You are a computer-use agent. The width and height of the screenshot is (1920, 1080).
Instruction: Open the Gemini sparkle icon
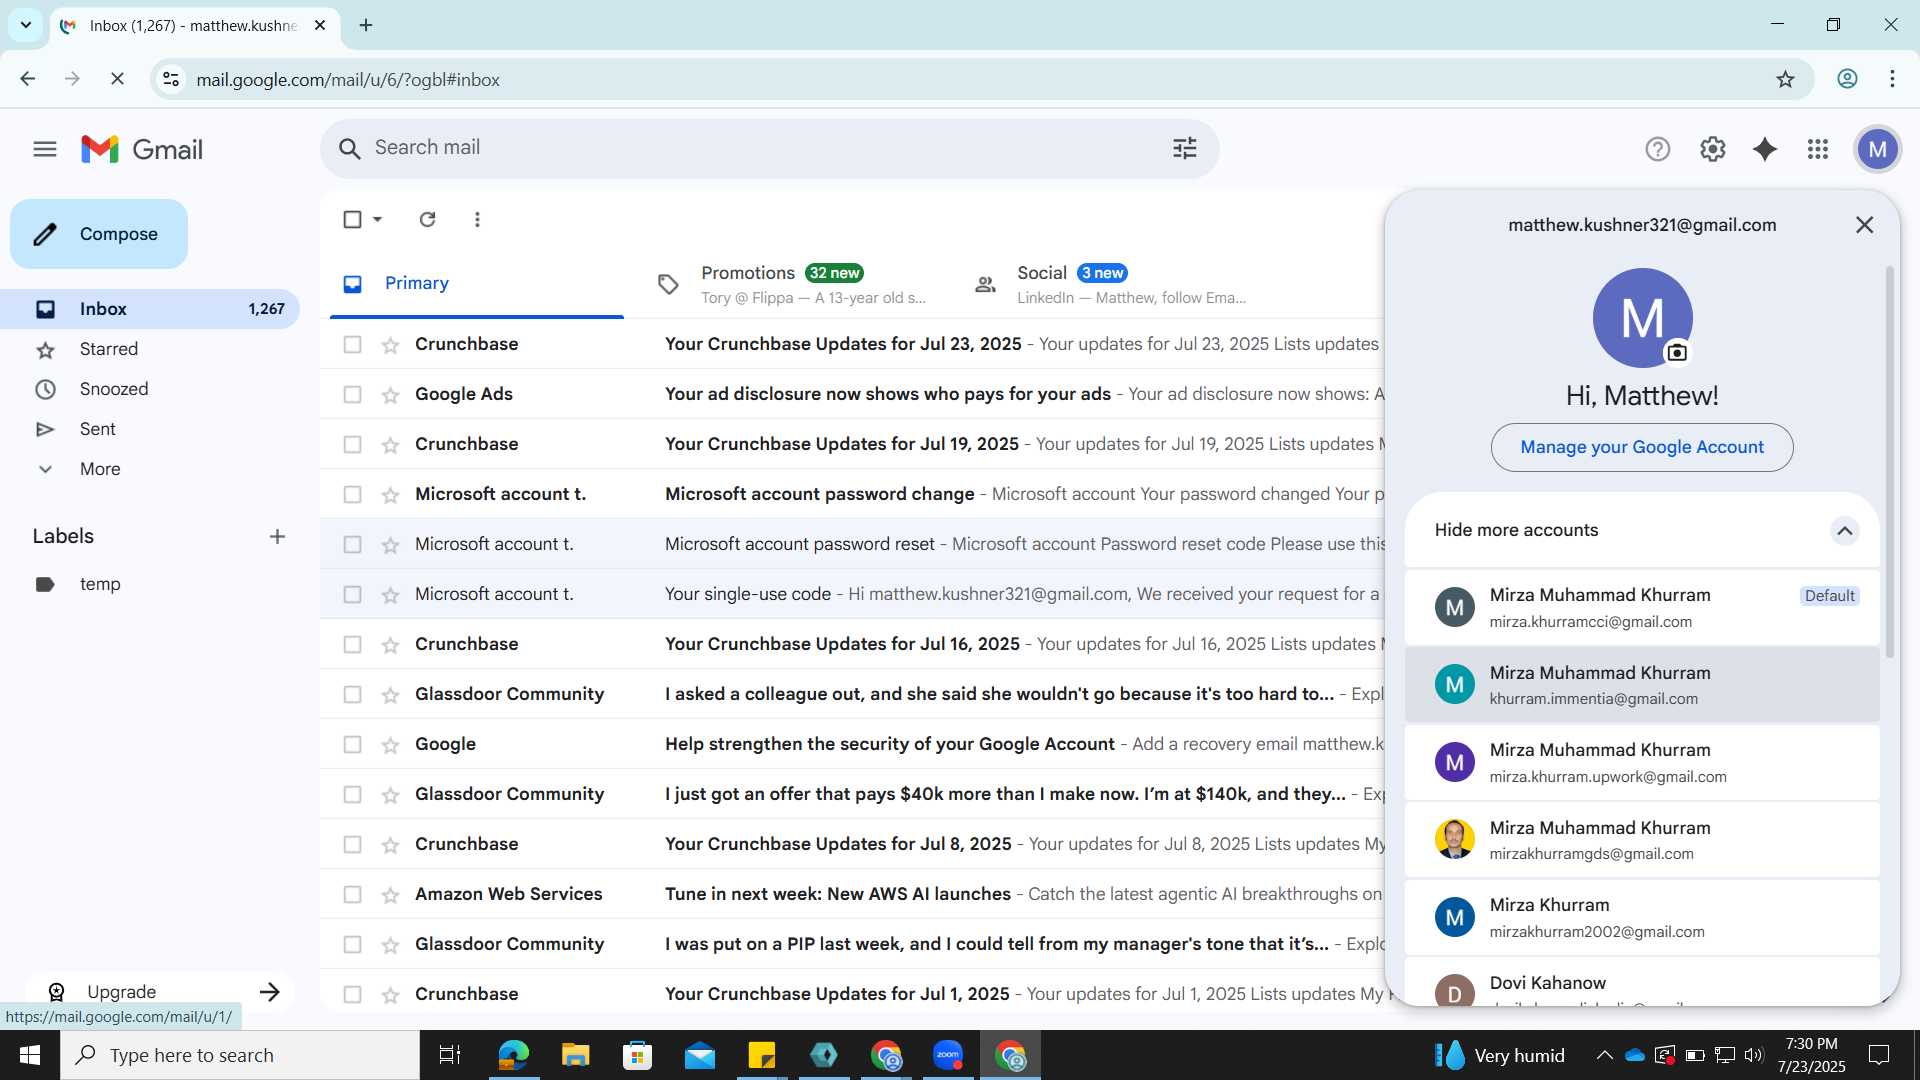1765,149
